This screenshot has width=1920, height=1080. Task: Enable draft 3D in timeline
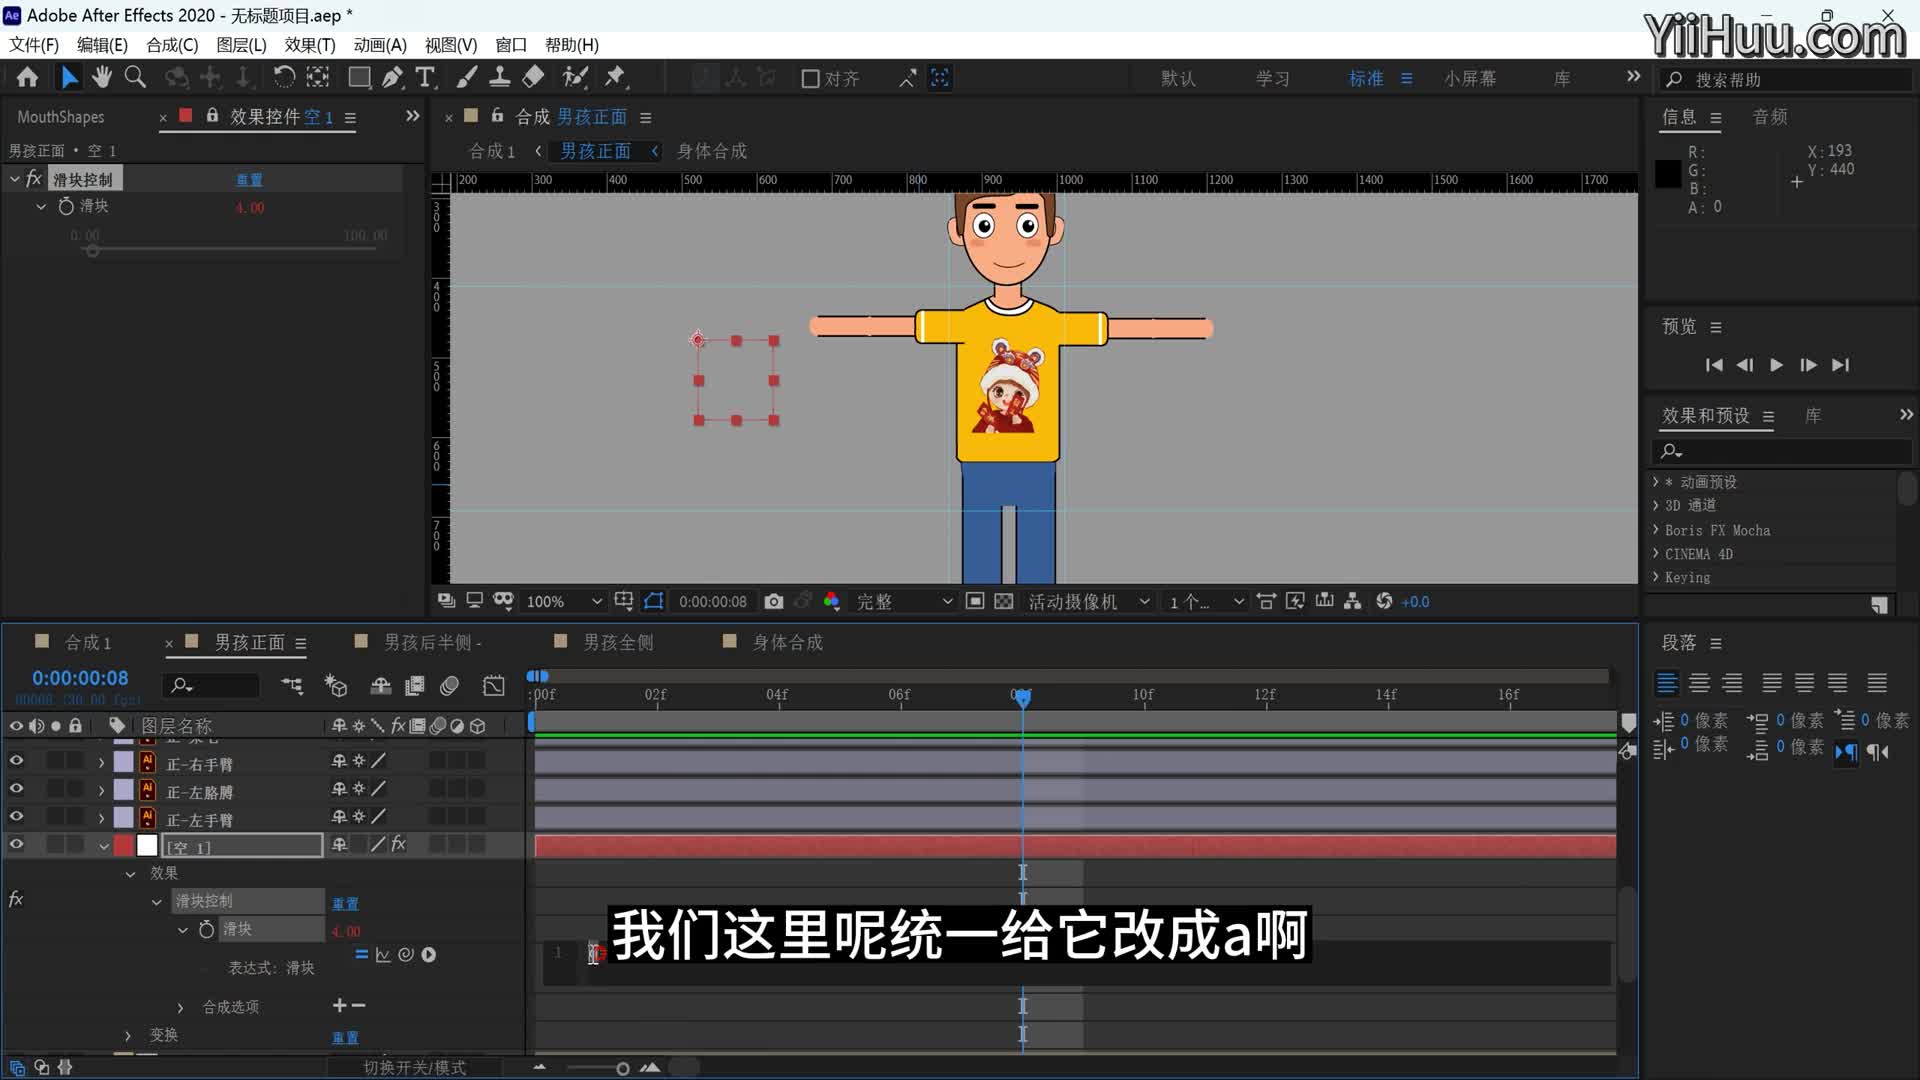(x=336, y=686)
